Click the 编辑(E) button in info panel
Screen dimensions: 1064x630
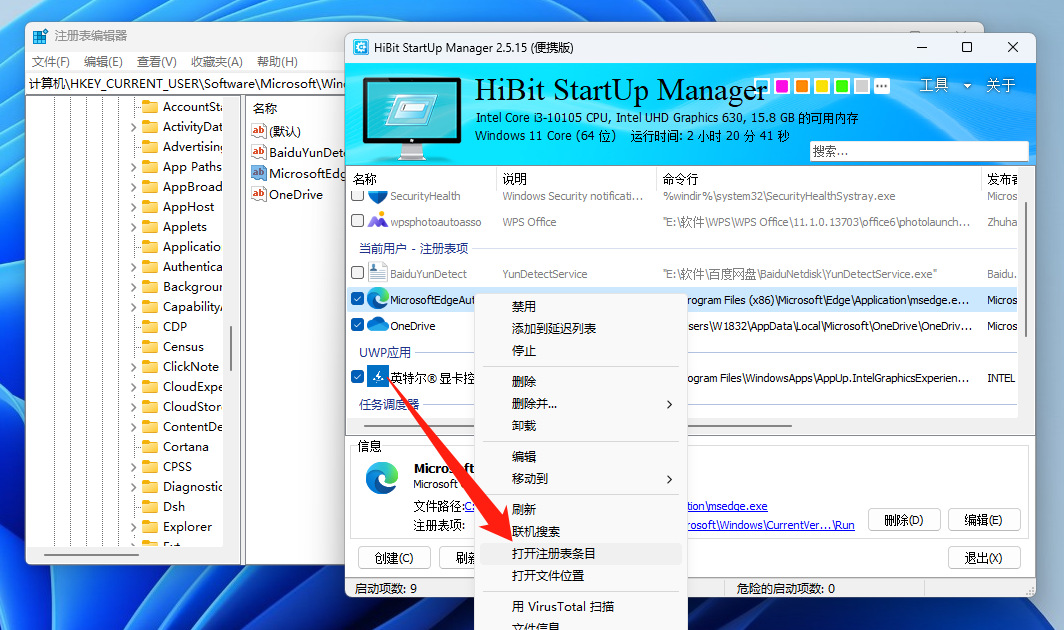click(983, 520)
